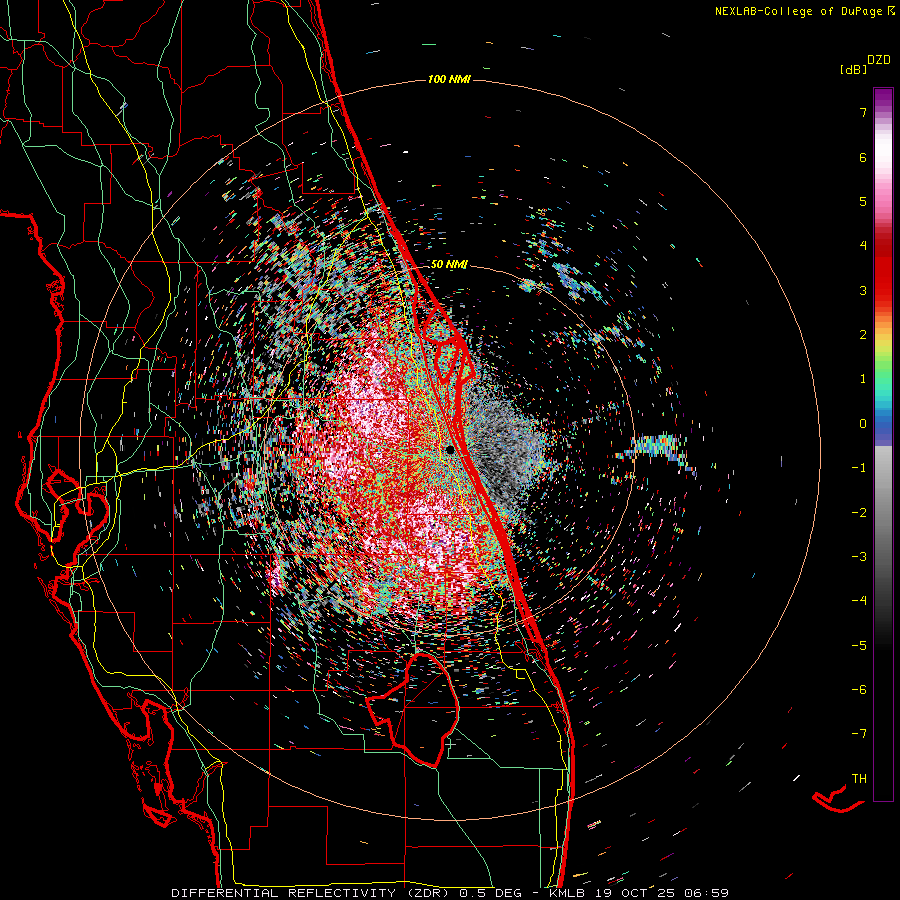Click the 6 value on the color scale
The height and width of the screenshot is (900, 900).
[x=863, y=157]
